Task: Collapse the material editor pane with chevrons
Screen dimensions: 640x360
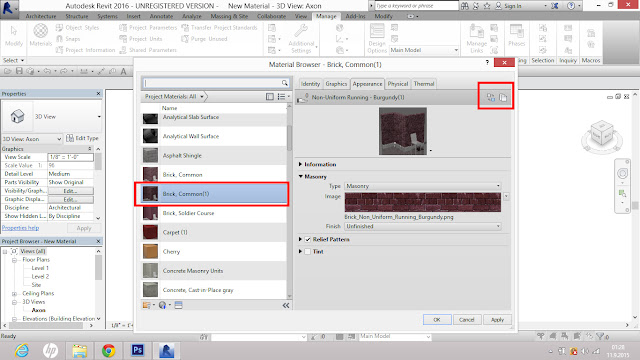Action: (x=286, y=305)
